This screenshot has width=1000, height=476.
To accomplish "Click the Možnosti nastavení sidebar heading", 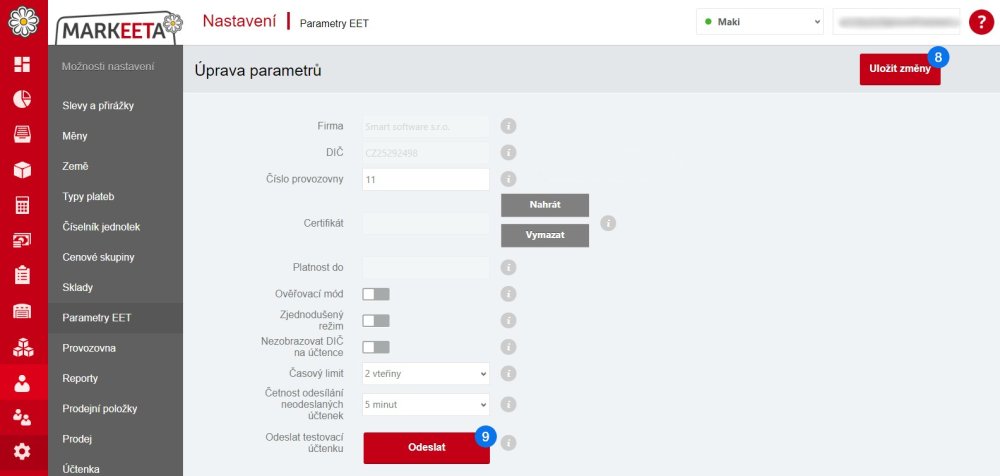I will (108, 66).
